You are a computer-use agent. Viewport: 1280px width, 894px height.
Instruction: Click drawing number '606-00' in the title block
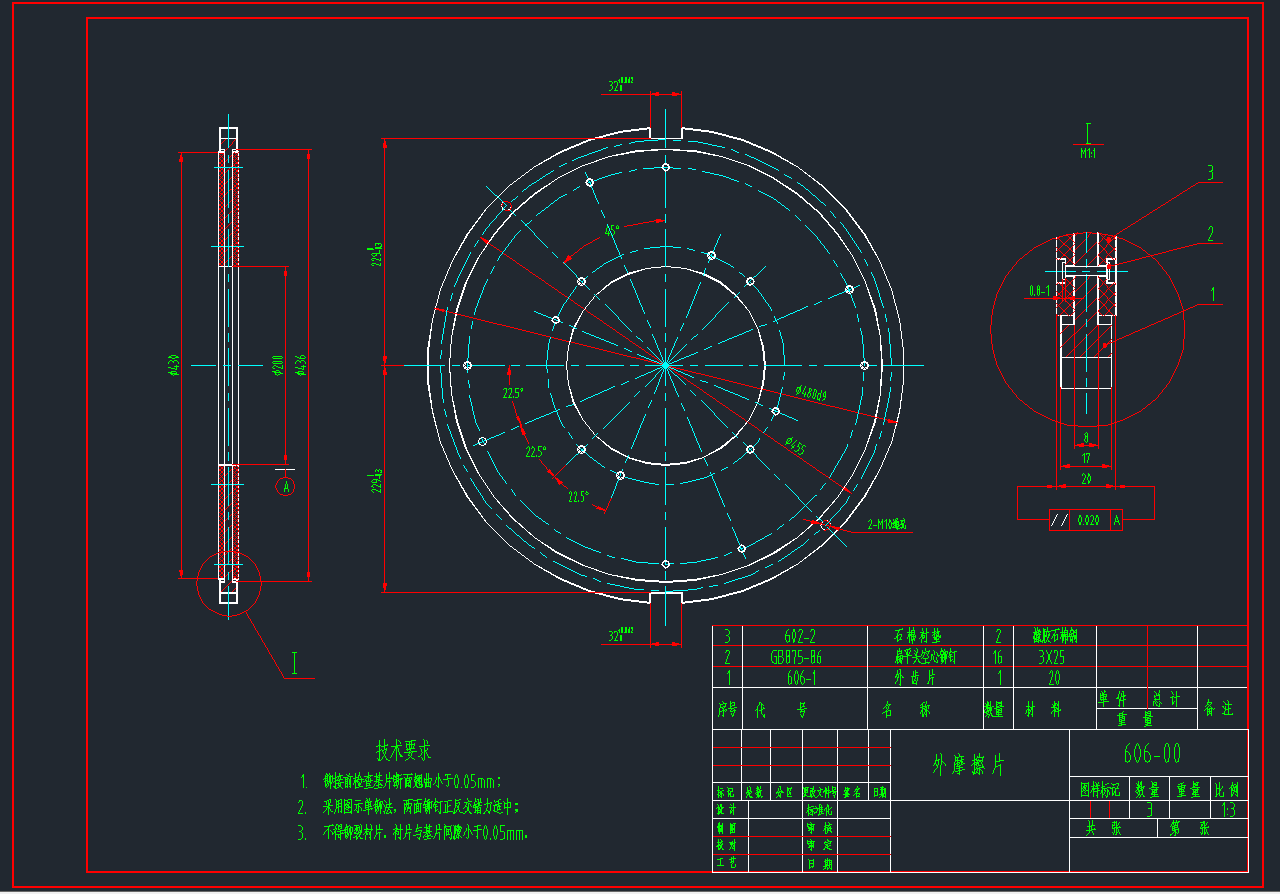click(1153, 755)
